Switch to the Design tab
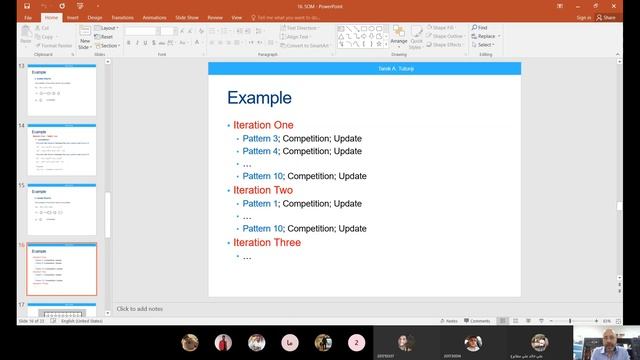This screenshot has height=360, width=640. click(95, 18)
